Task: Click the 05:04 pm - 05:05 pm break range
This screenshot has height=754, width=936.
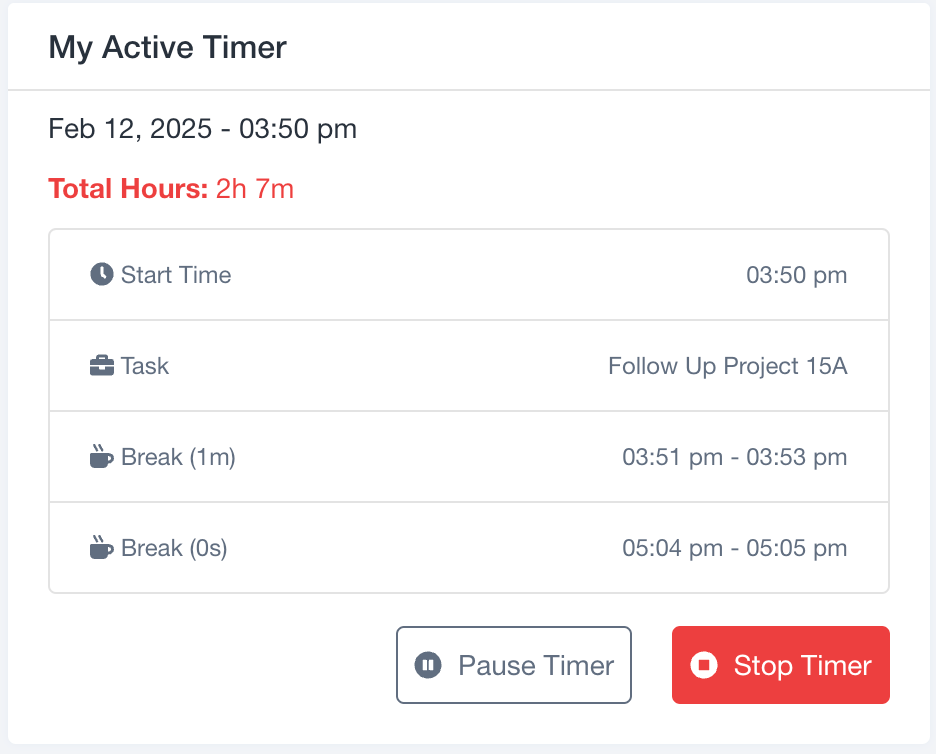Action: click(x=735, y=548)
